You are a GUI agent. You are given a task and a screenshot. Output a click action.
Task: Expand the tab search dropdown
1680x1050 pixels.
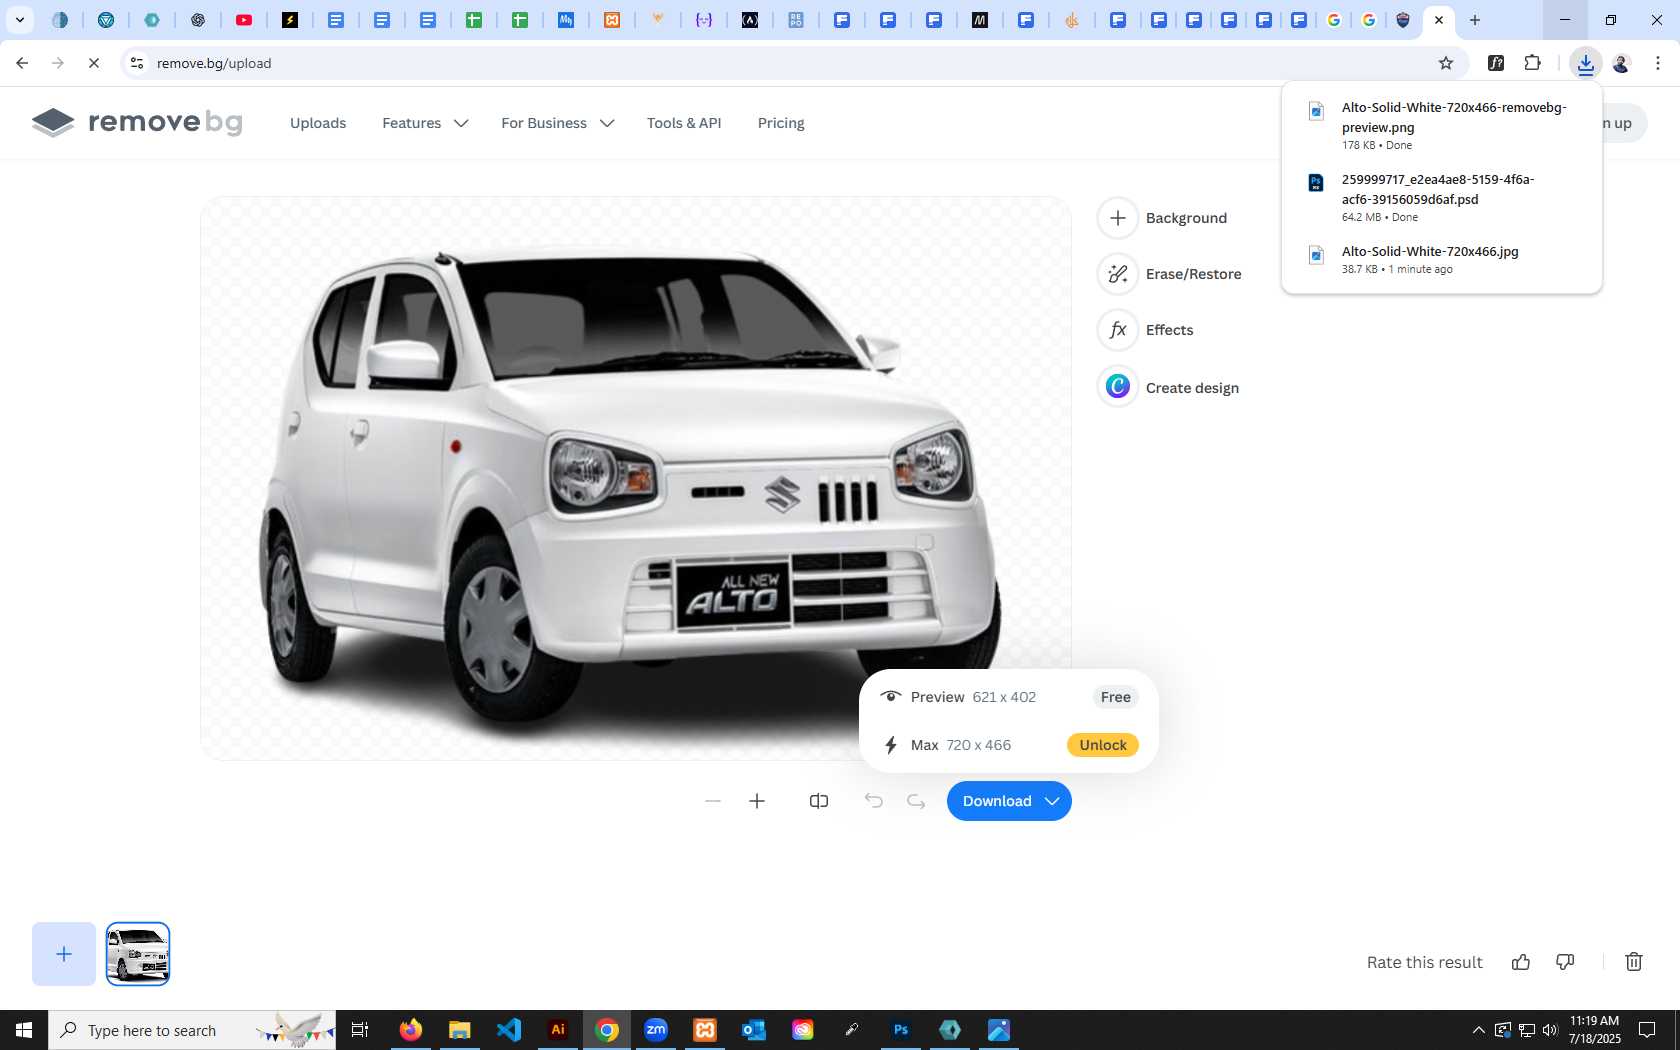click(x=19, y=20)
